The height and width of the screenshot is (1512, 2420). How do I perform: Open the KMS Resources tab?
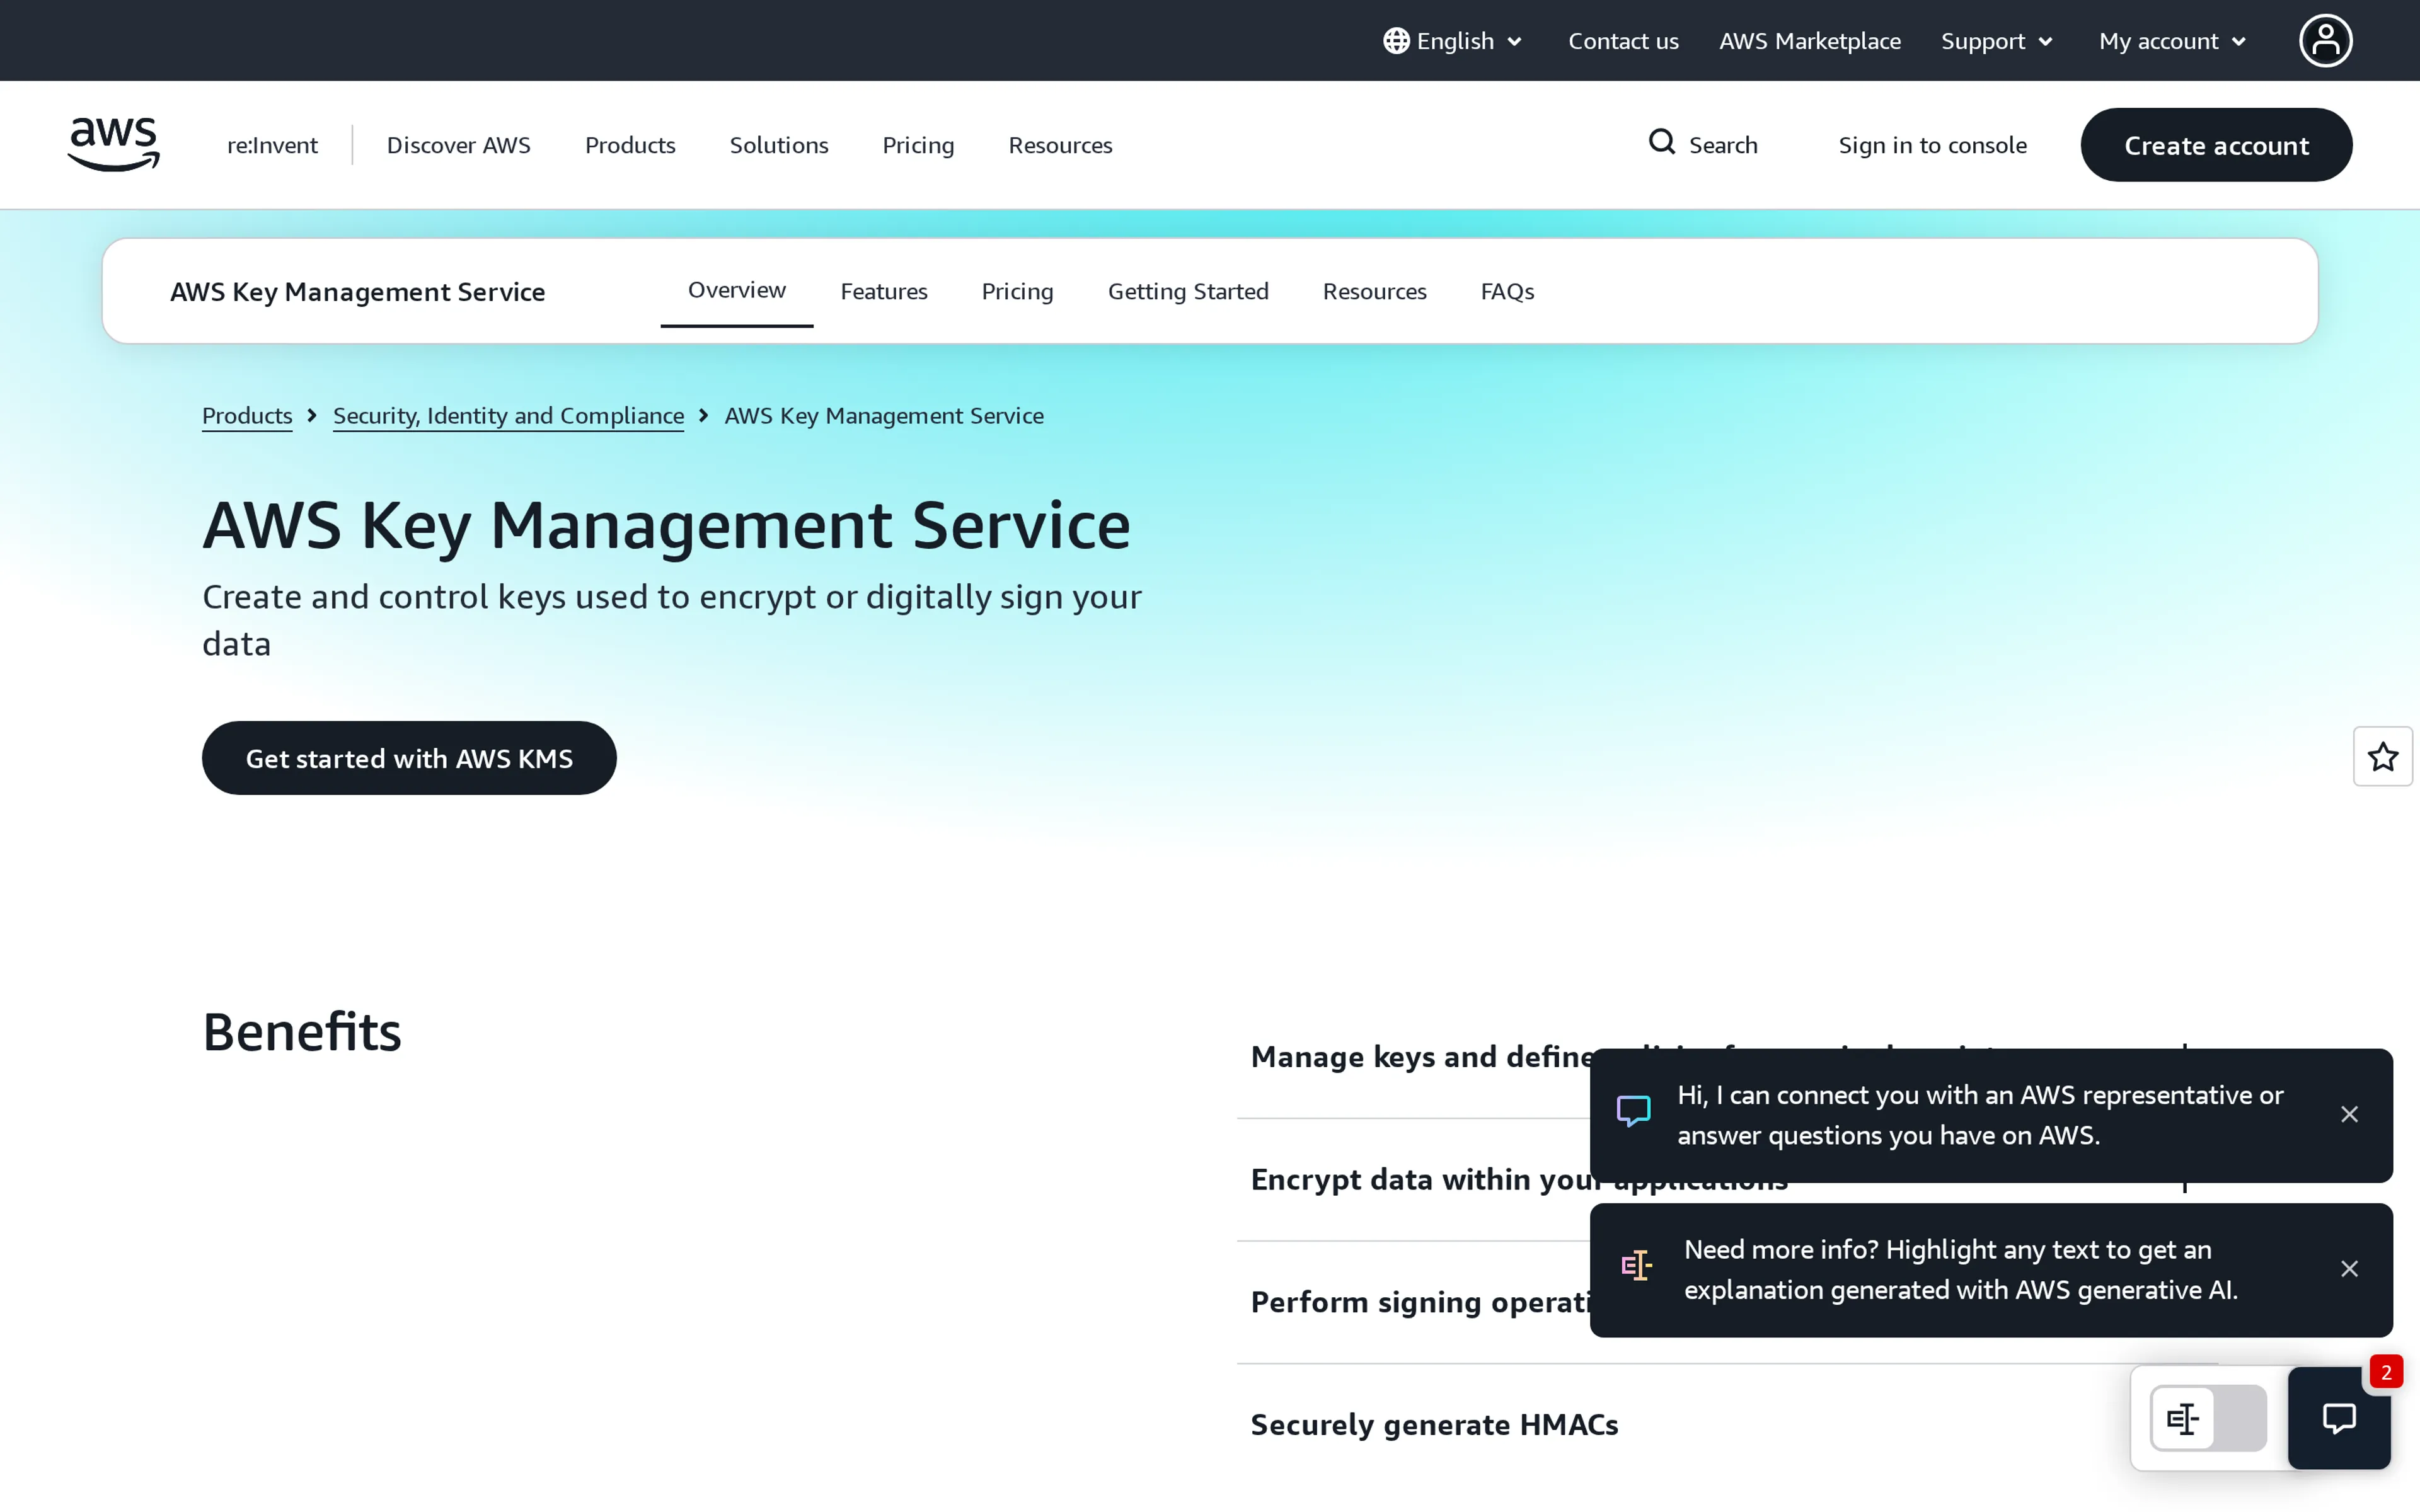coord(1374,291)
